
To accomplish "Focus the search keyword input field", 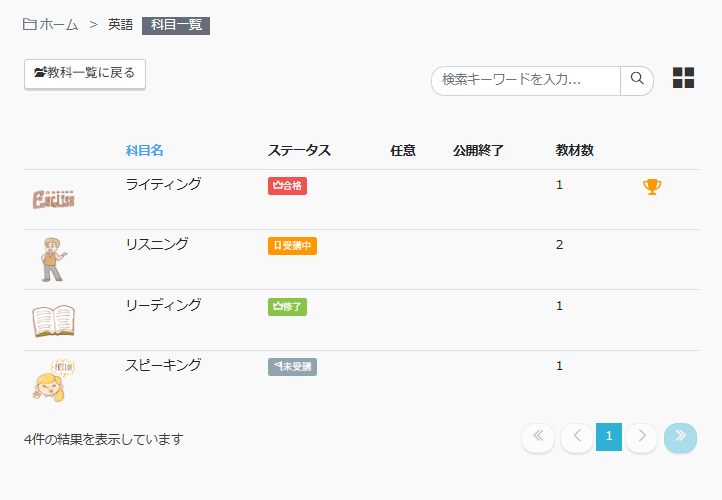I will pos(526,80).
